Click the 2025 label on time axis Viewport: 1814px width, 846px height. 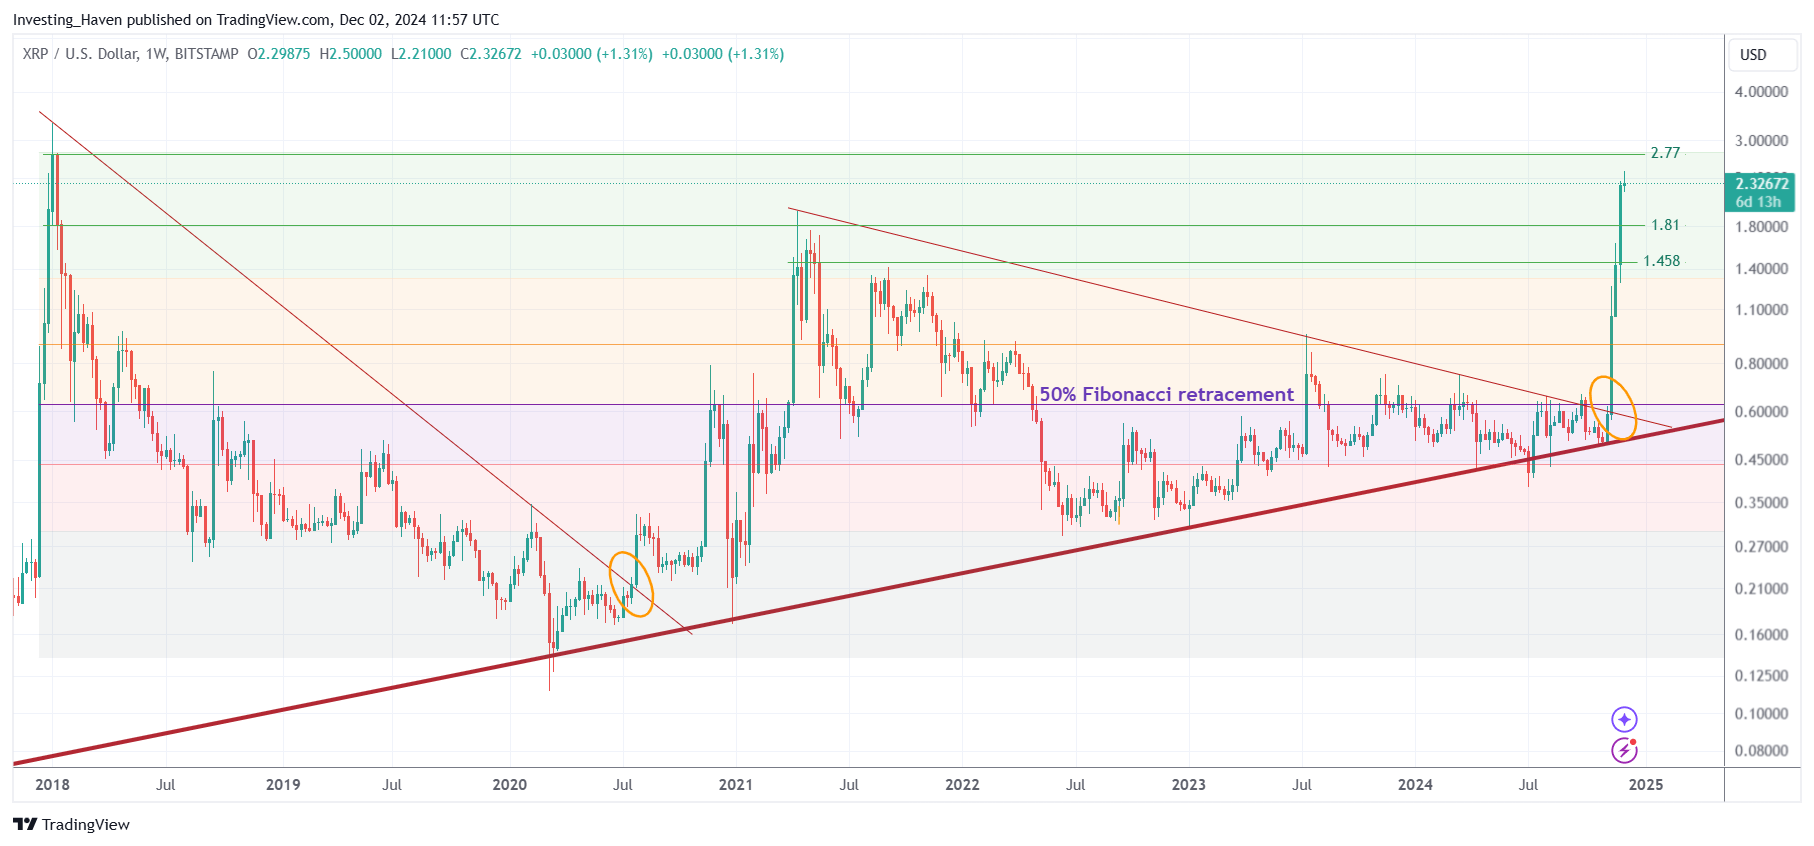tap(1646, 785)
